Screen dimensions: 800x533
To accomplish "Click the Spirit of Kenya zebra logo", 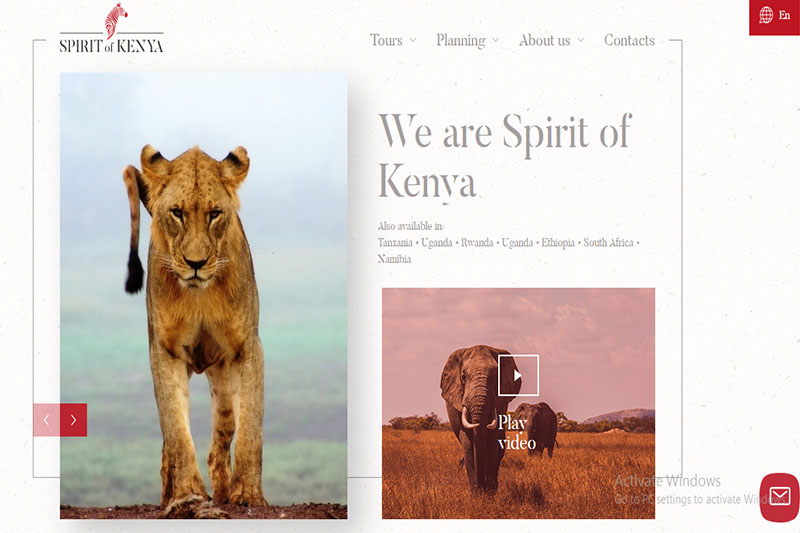I will [x=111, y=29].
